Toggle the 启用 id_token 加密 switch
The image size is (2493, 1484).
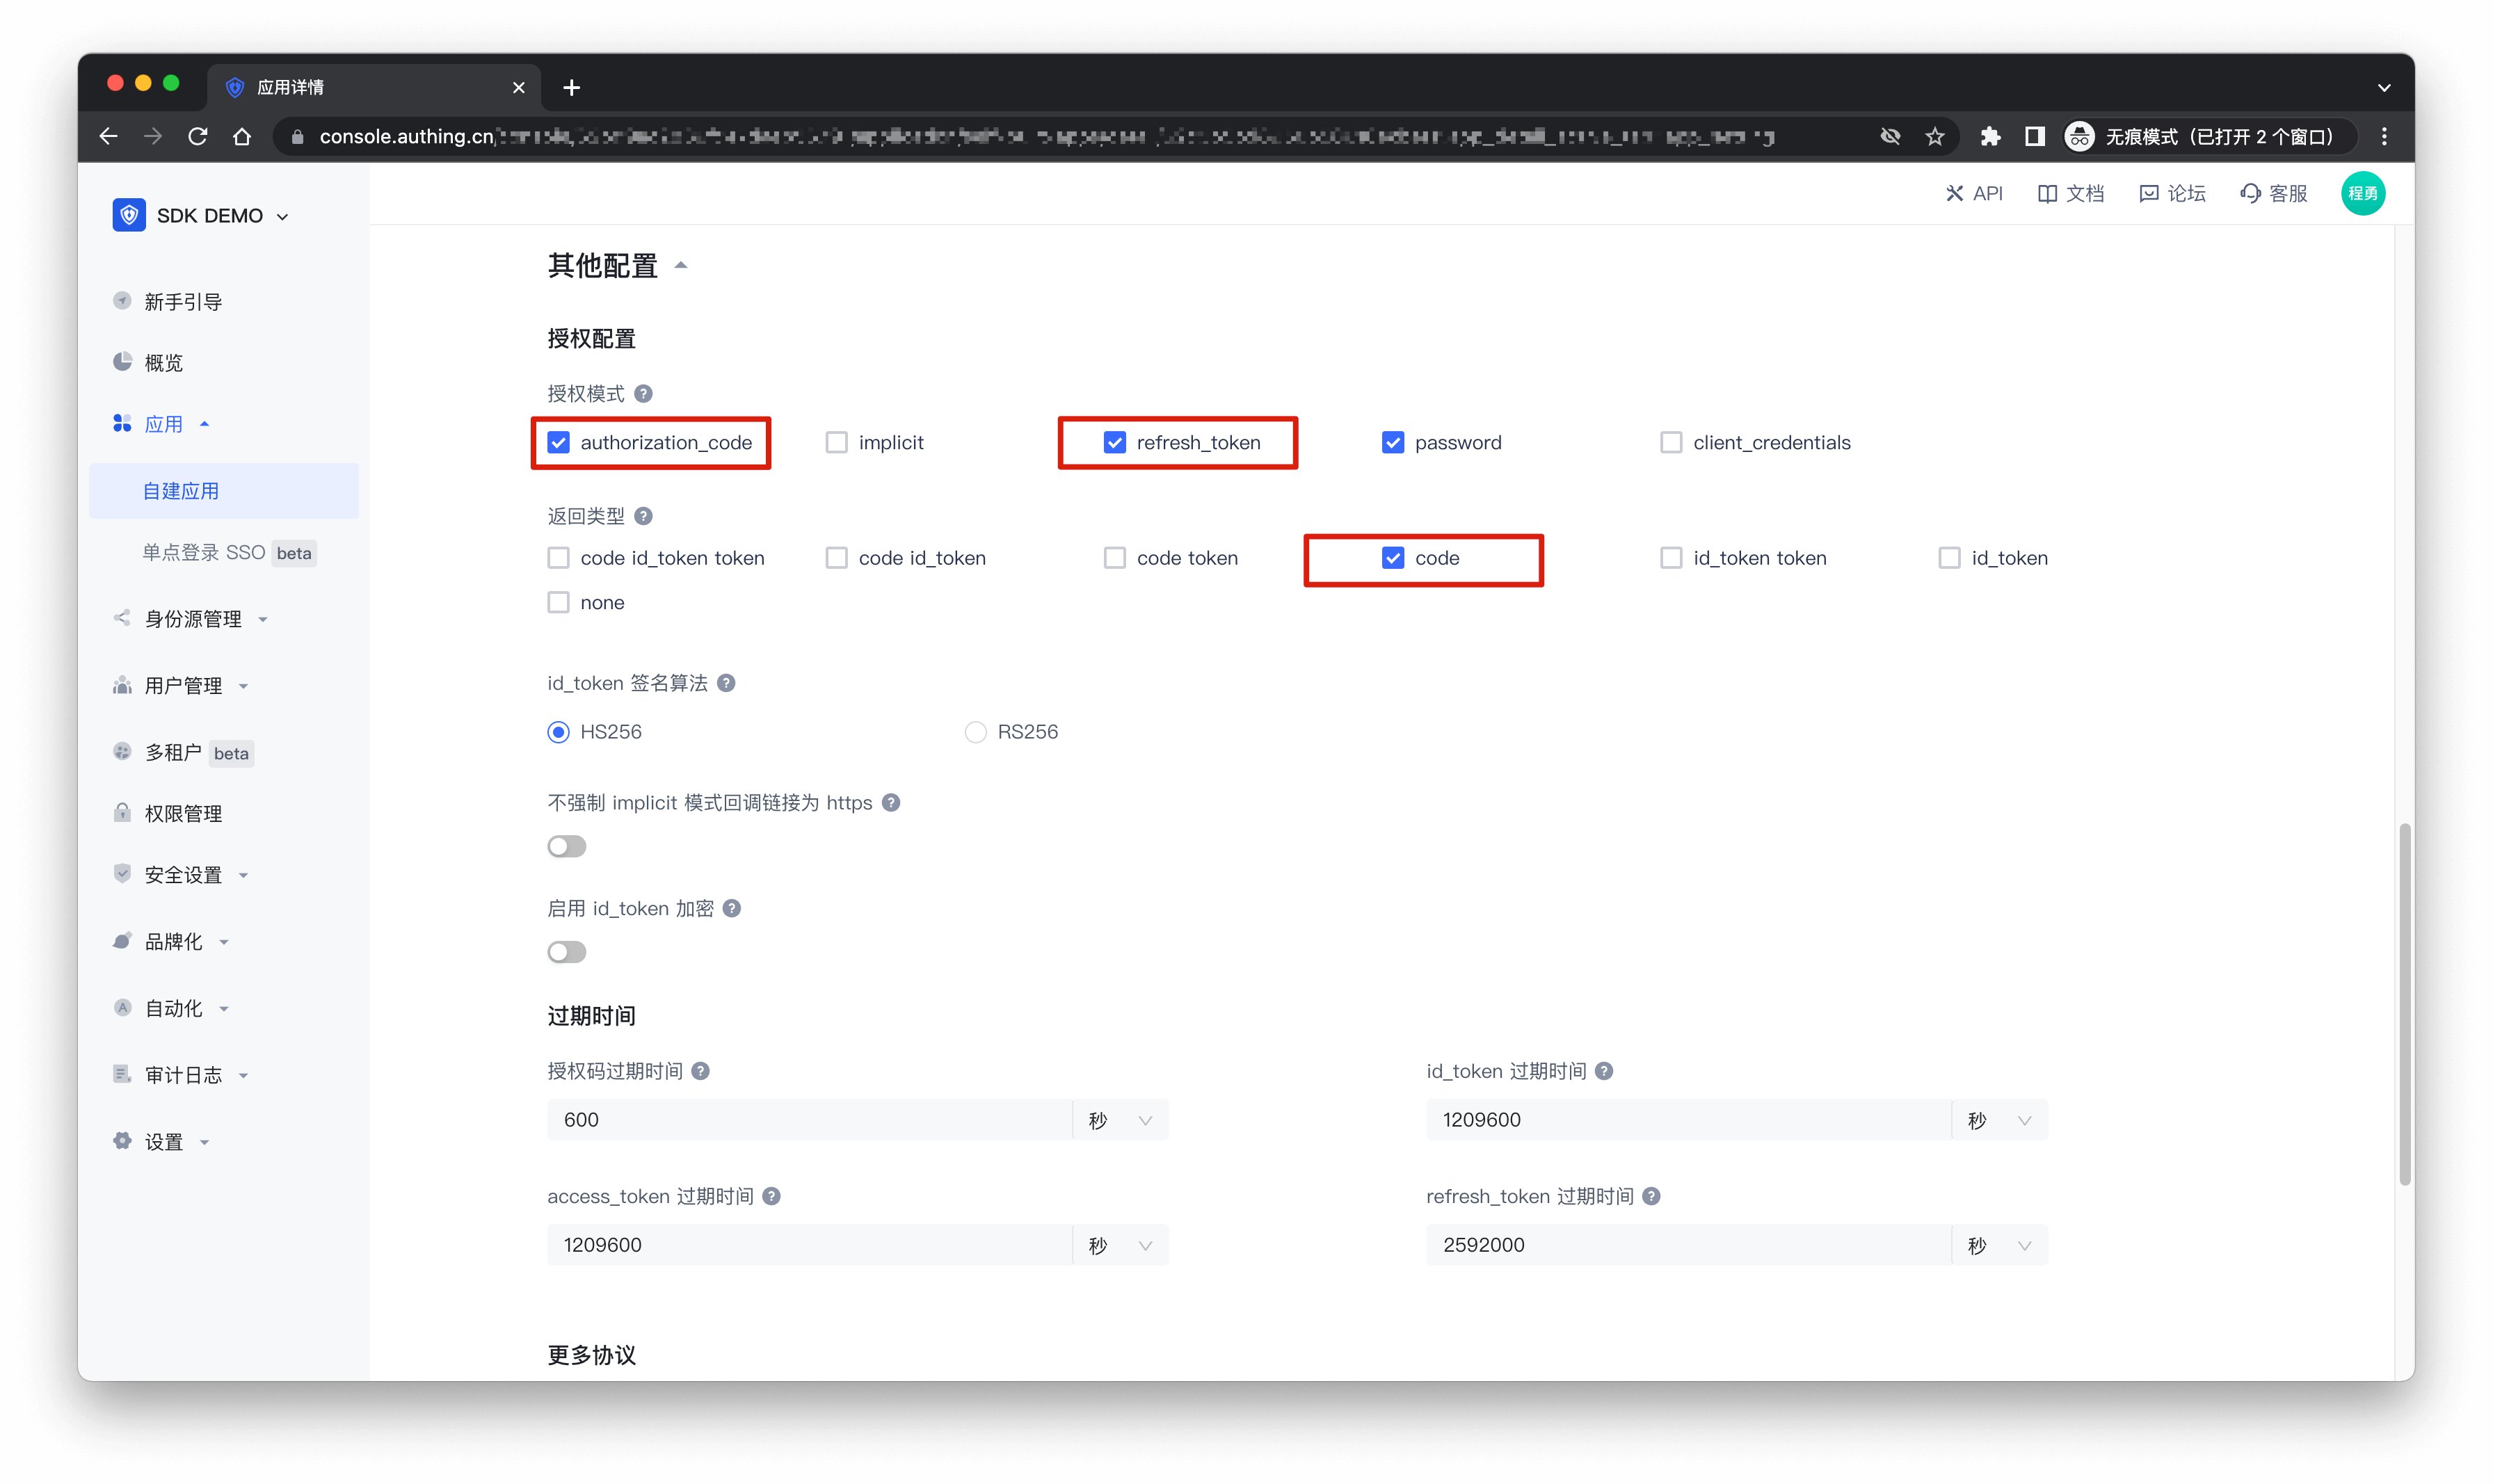[566, 952]
